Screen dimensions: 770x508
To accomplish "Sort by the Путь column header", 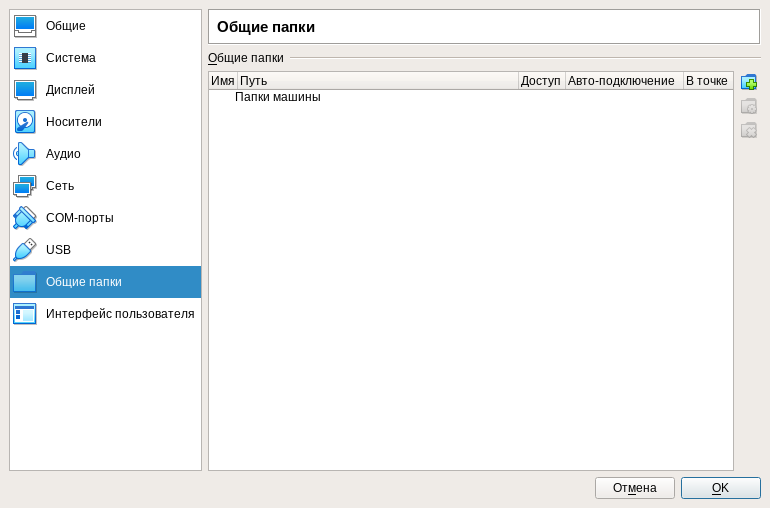I will pyautogui.click(x=378, y=81).
